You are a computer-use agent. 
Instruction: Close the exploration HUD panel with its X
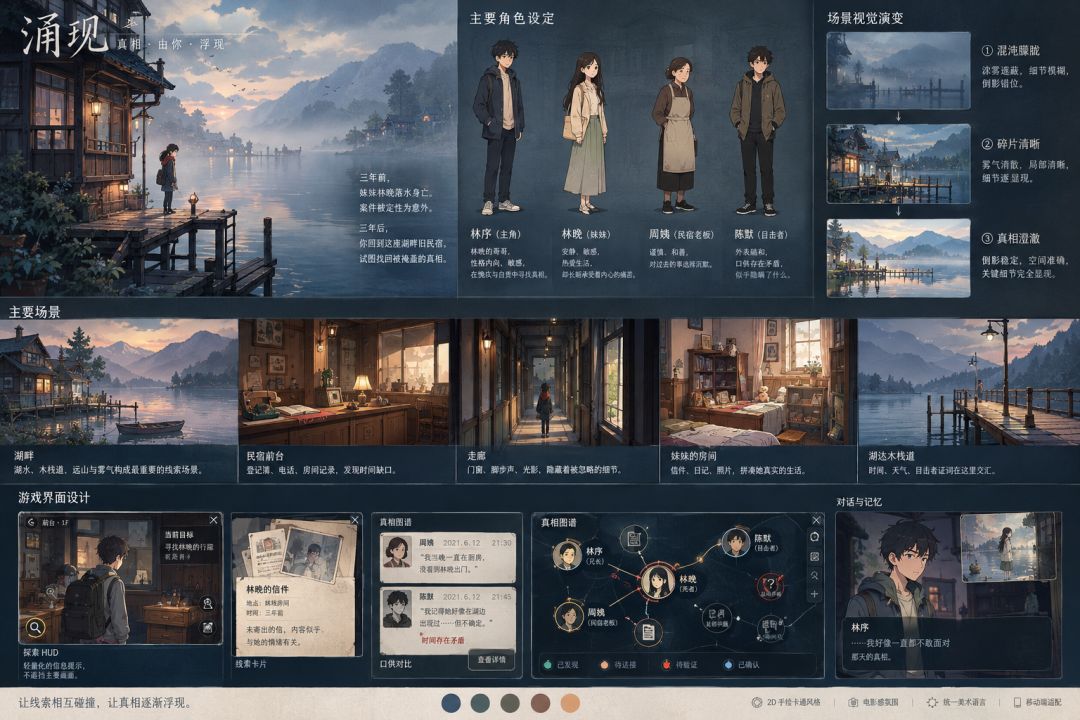pyautogui.click(x=214, y=520)
